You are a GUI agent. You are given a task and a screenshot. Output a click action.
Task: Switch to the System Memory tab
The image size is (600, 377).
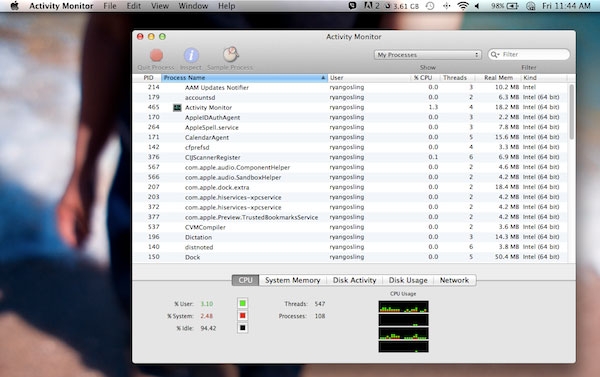pos(293,280)
